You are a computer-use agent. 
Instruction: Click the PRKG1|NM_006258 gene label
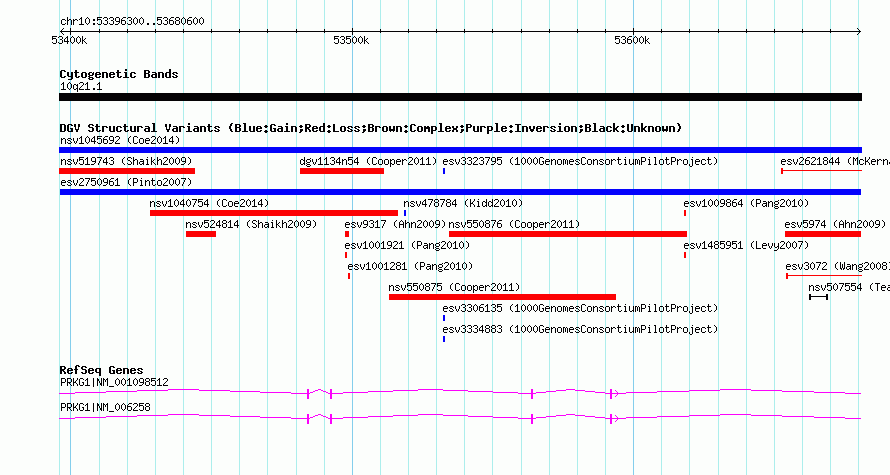tap(105, 407)
